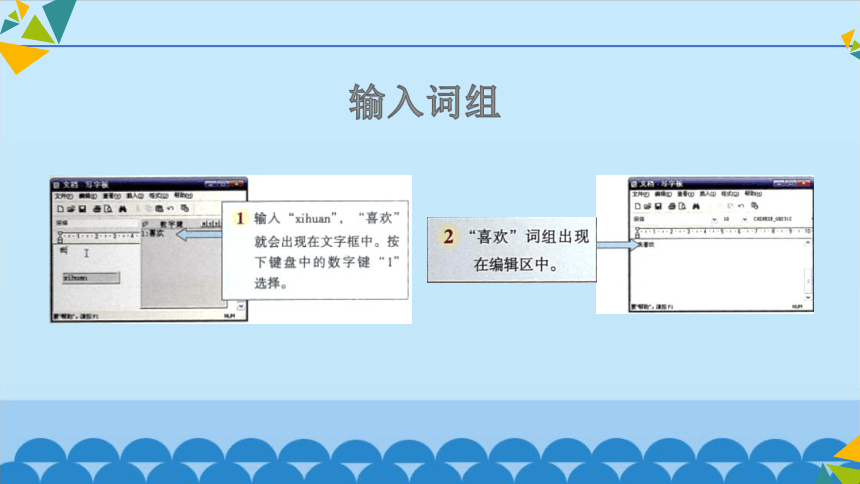This screenshot has width=860, height=484.
Task: Click the Paste icon in left WordPad window
Action: (x=159, y=209)
